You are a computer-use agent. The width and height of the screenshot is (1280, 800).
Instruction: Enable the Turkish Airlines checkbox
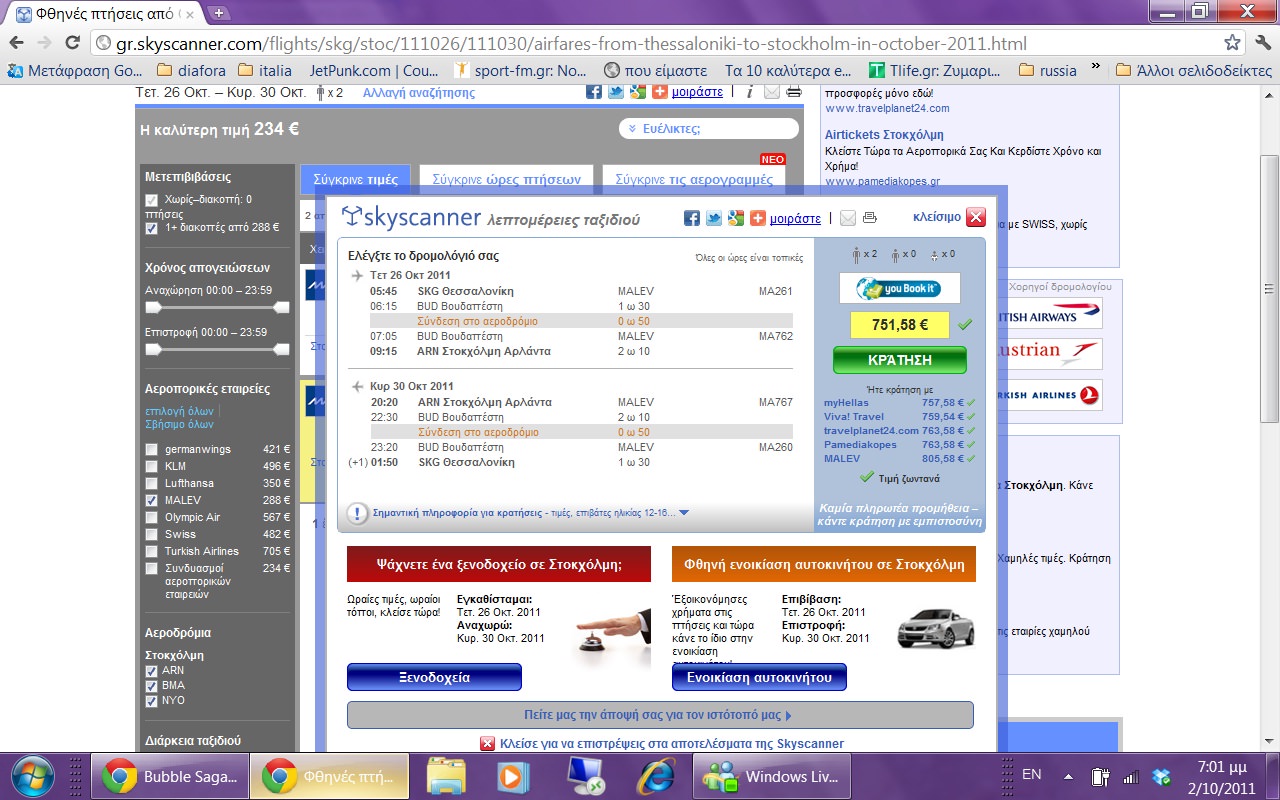coord(152,552)
